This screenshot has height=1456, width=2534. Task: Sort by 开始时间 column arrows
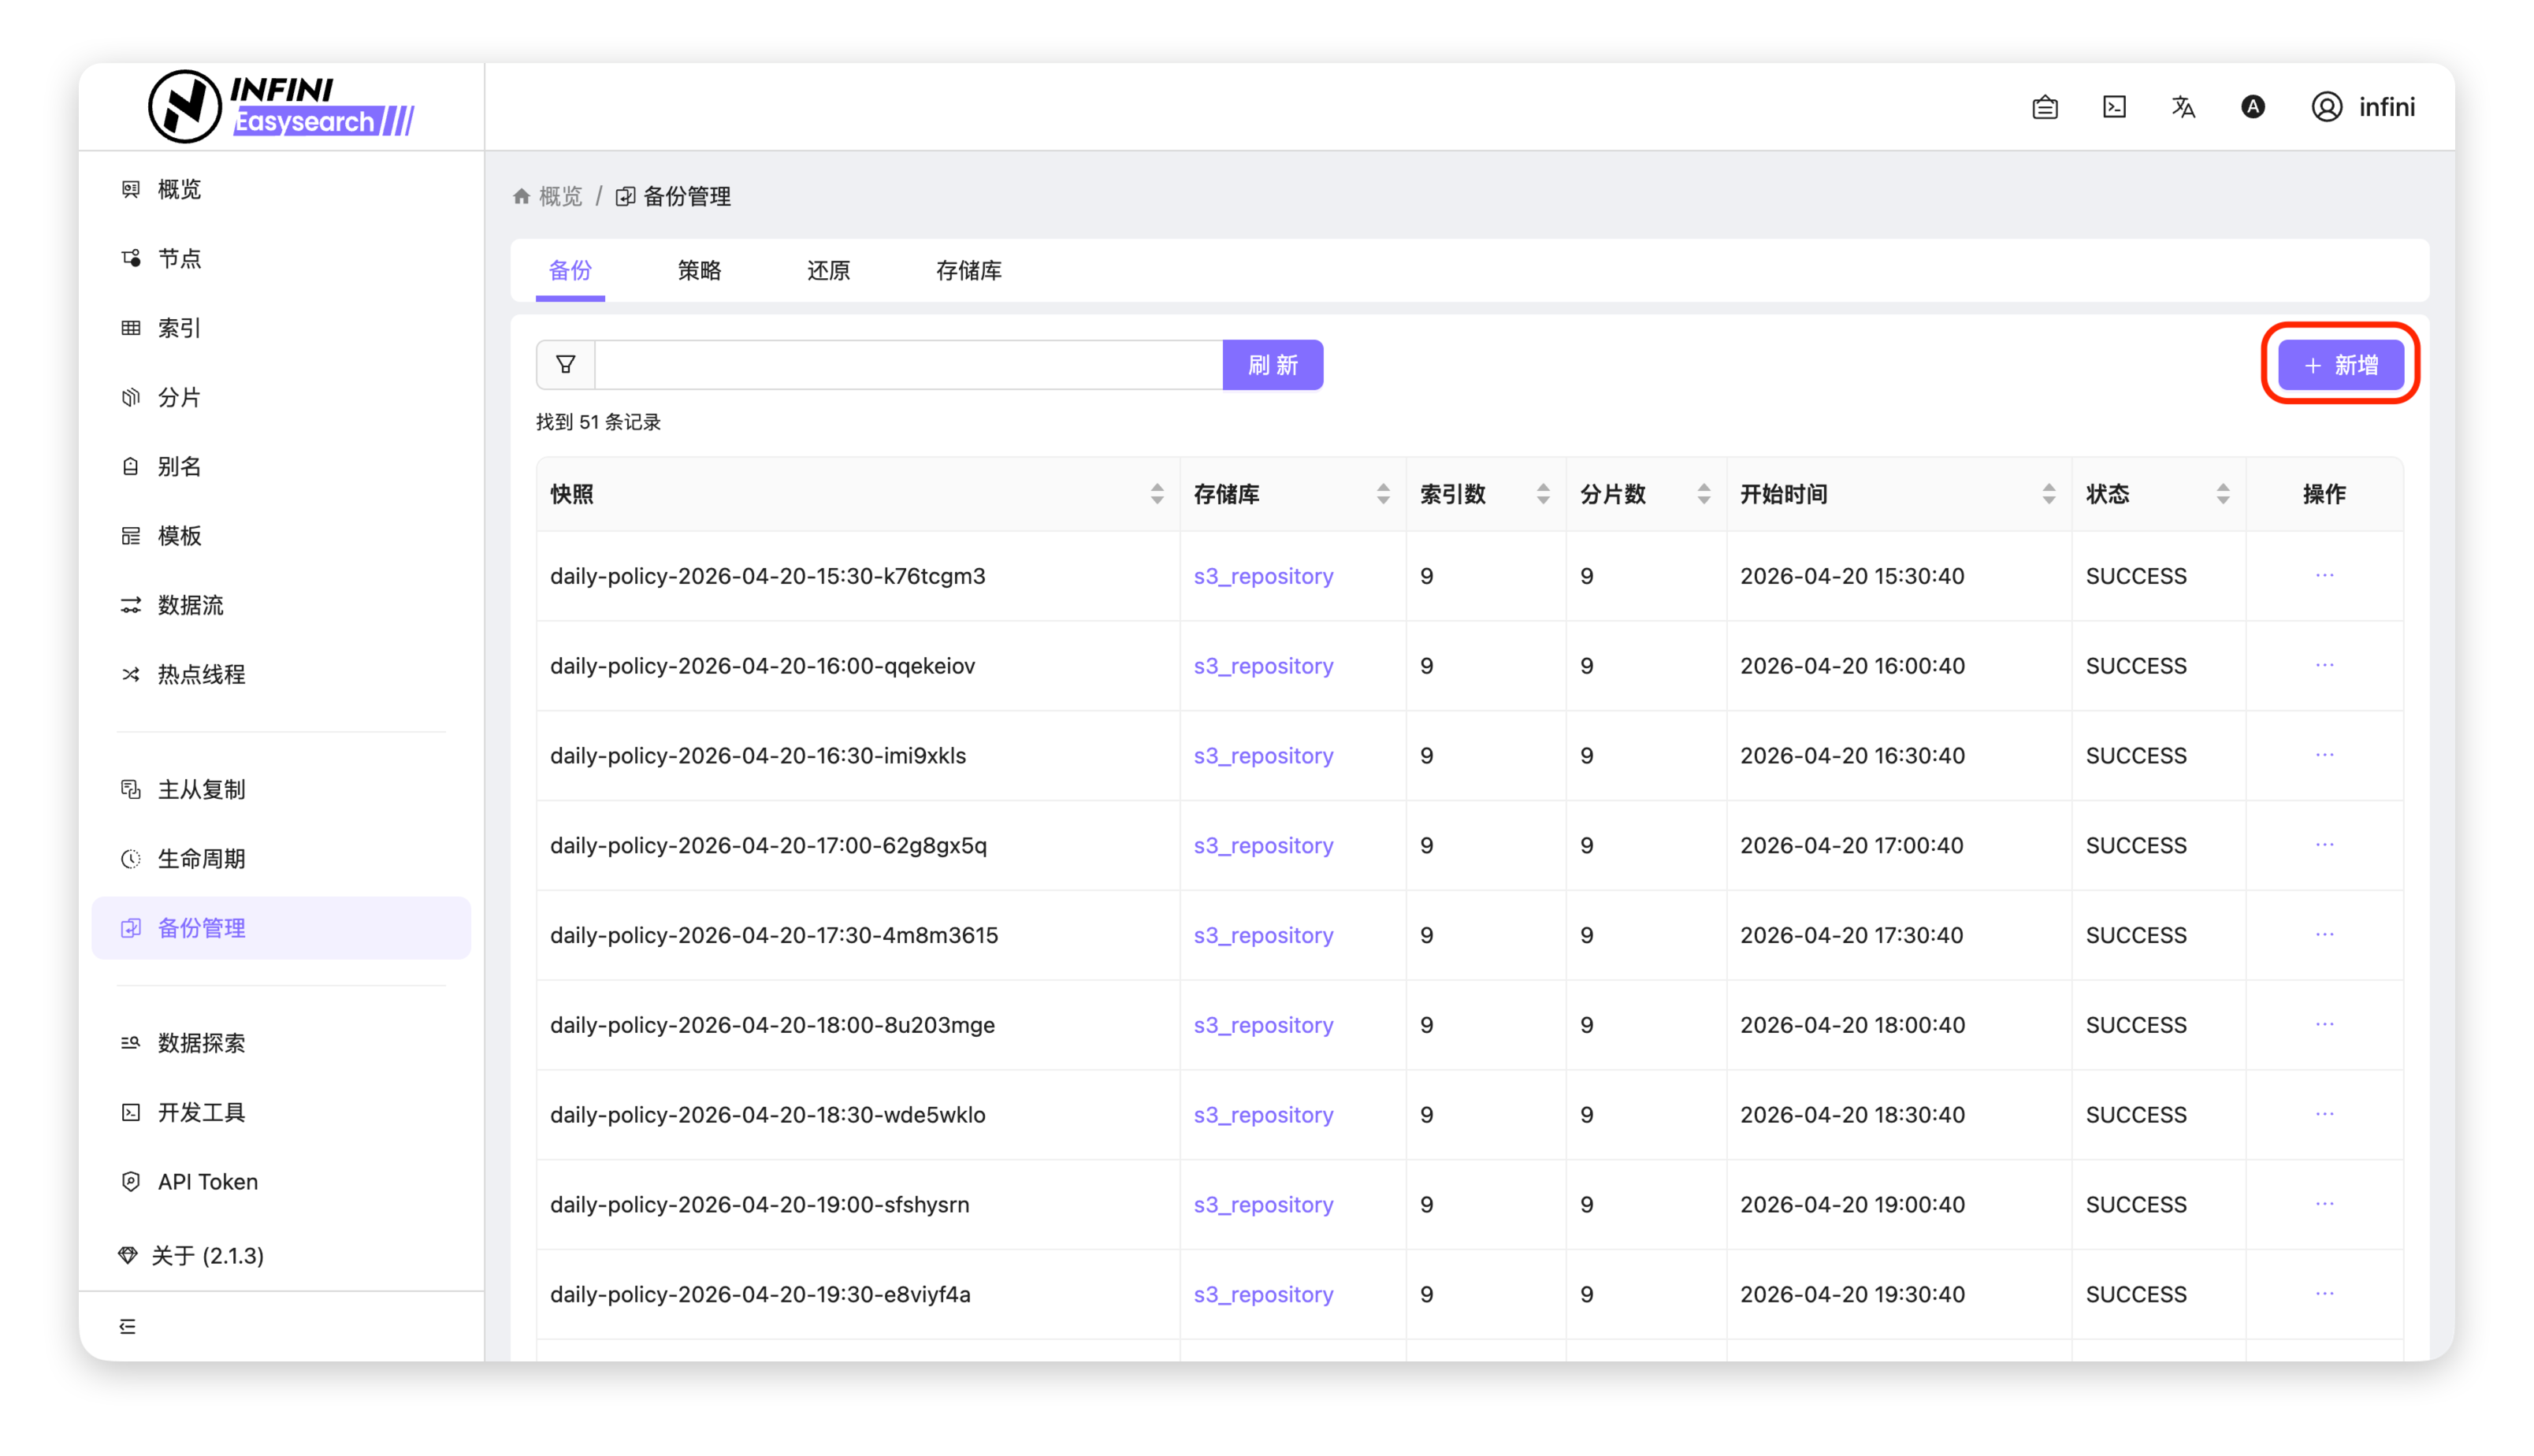point(2048,494)
